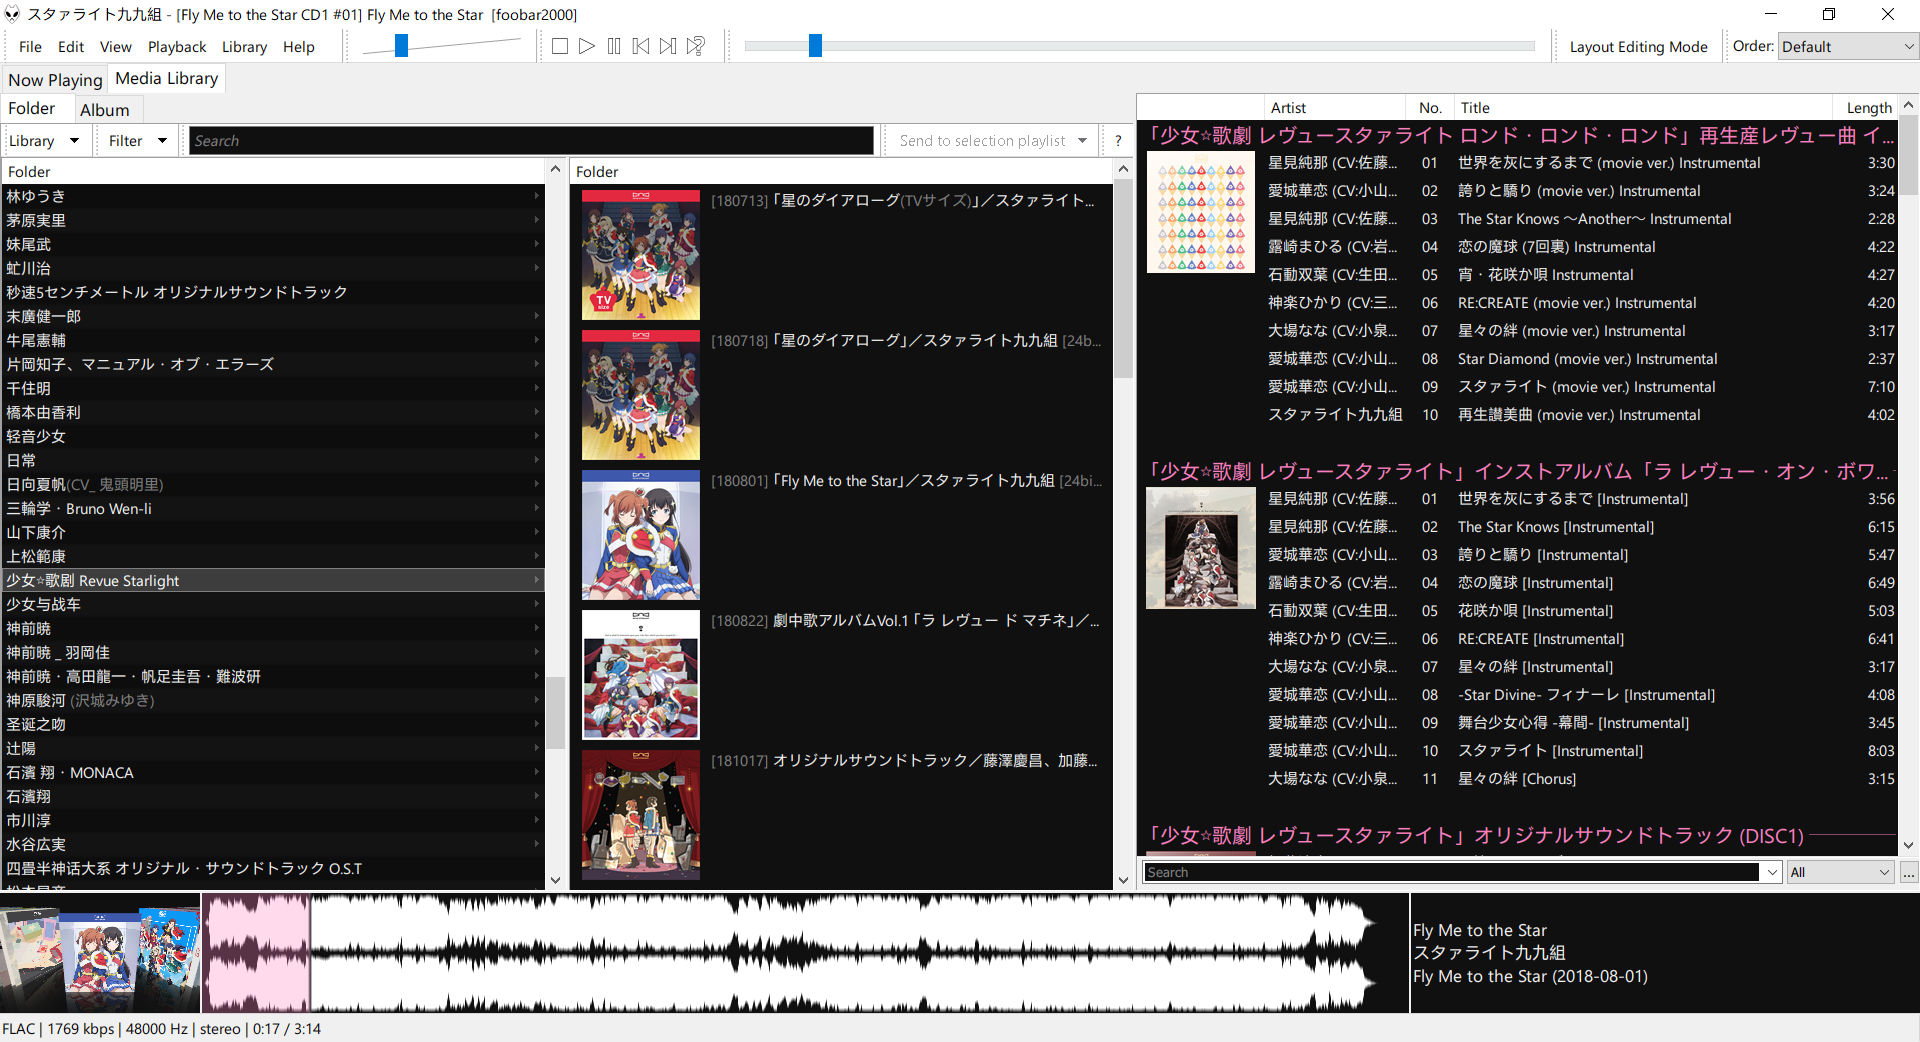Viewport: 1920px width, 1042px height.
Task: Enable Layout Editing Mode
Action: [x=1638, y=46]
